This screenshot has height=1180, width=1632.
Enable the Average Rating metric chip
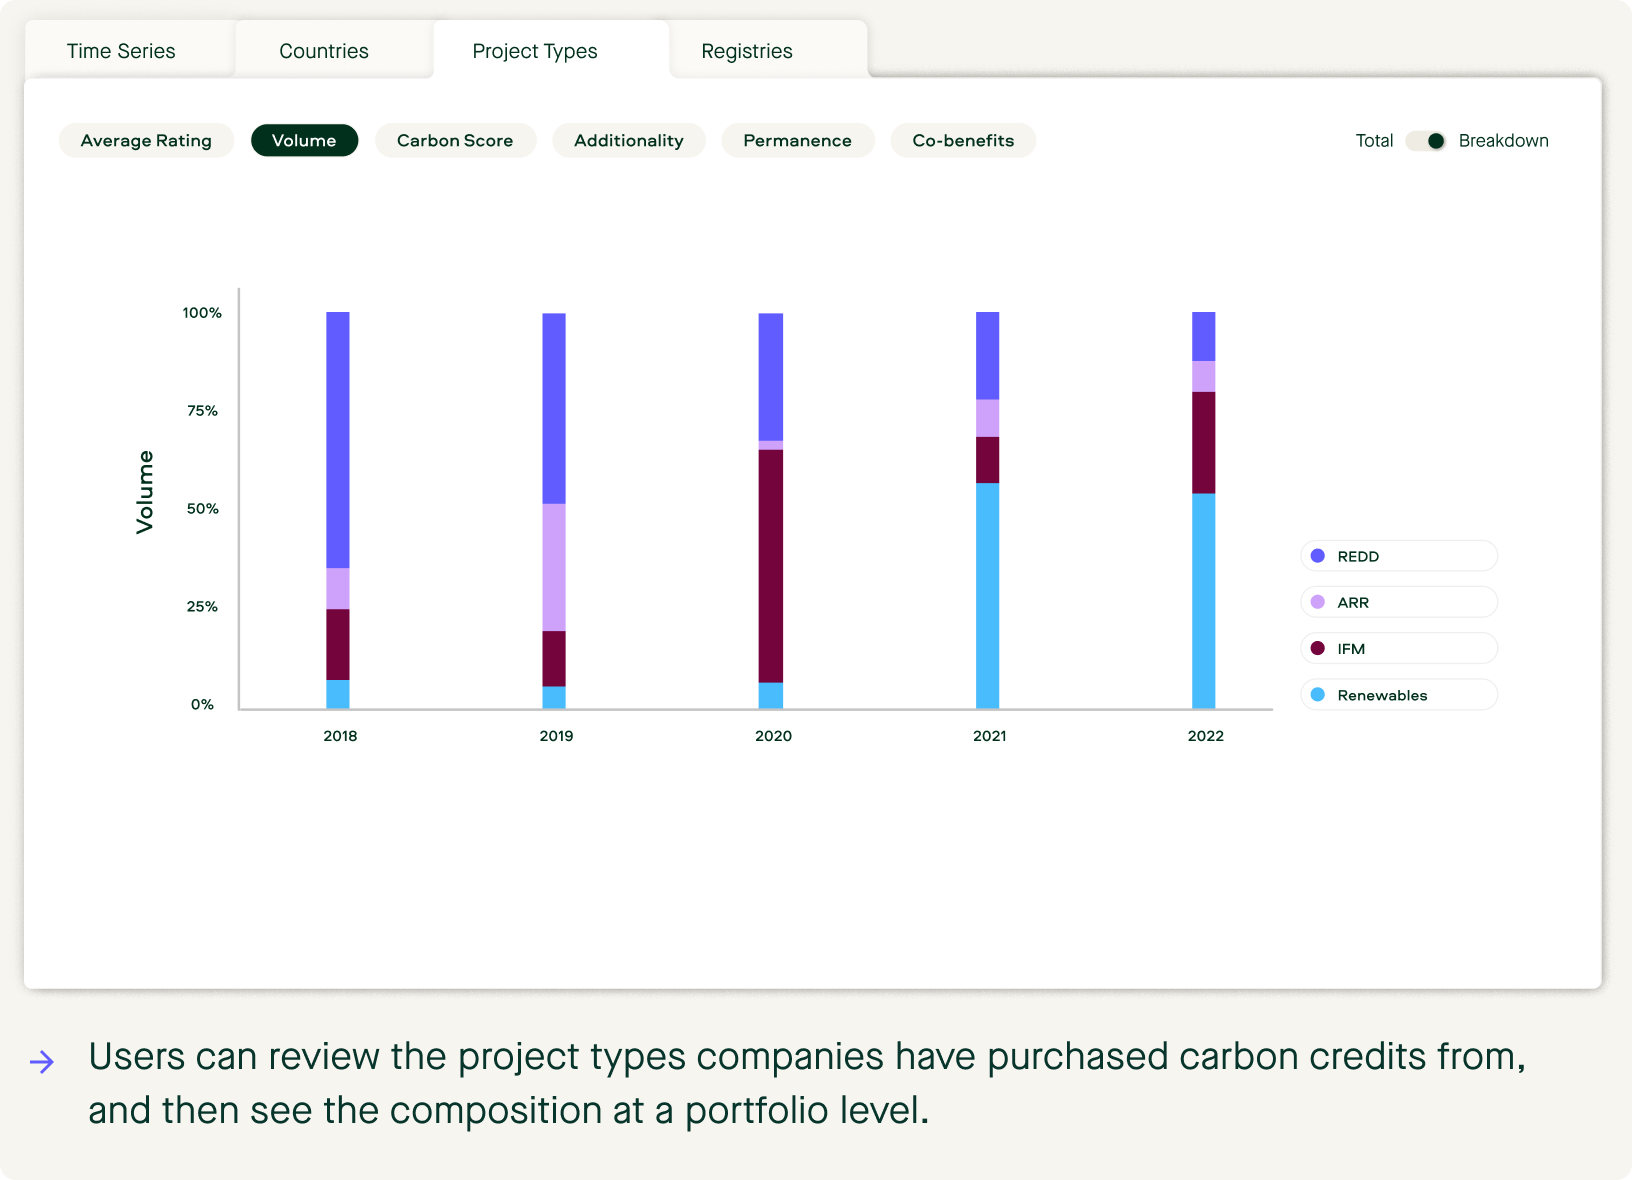(146, 140)
